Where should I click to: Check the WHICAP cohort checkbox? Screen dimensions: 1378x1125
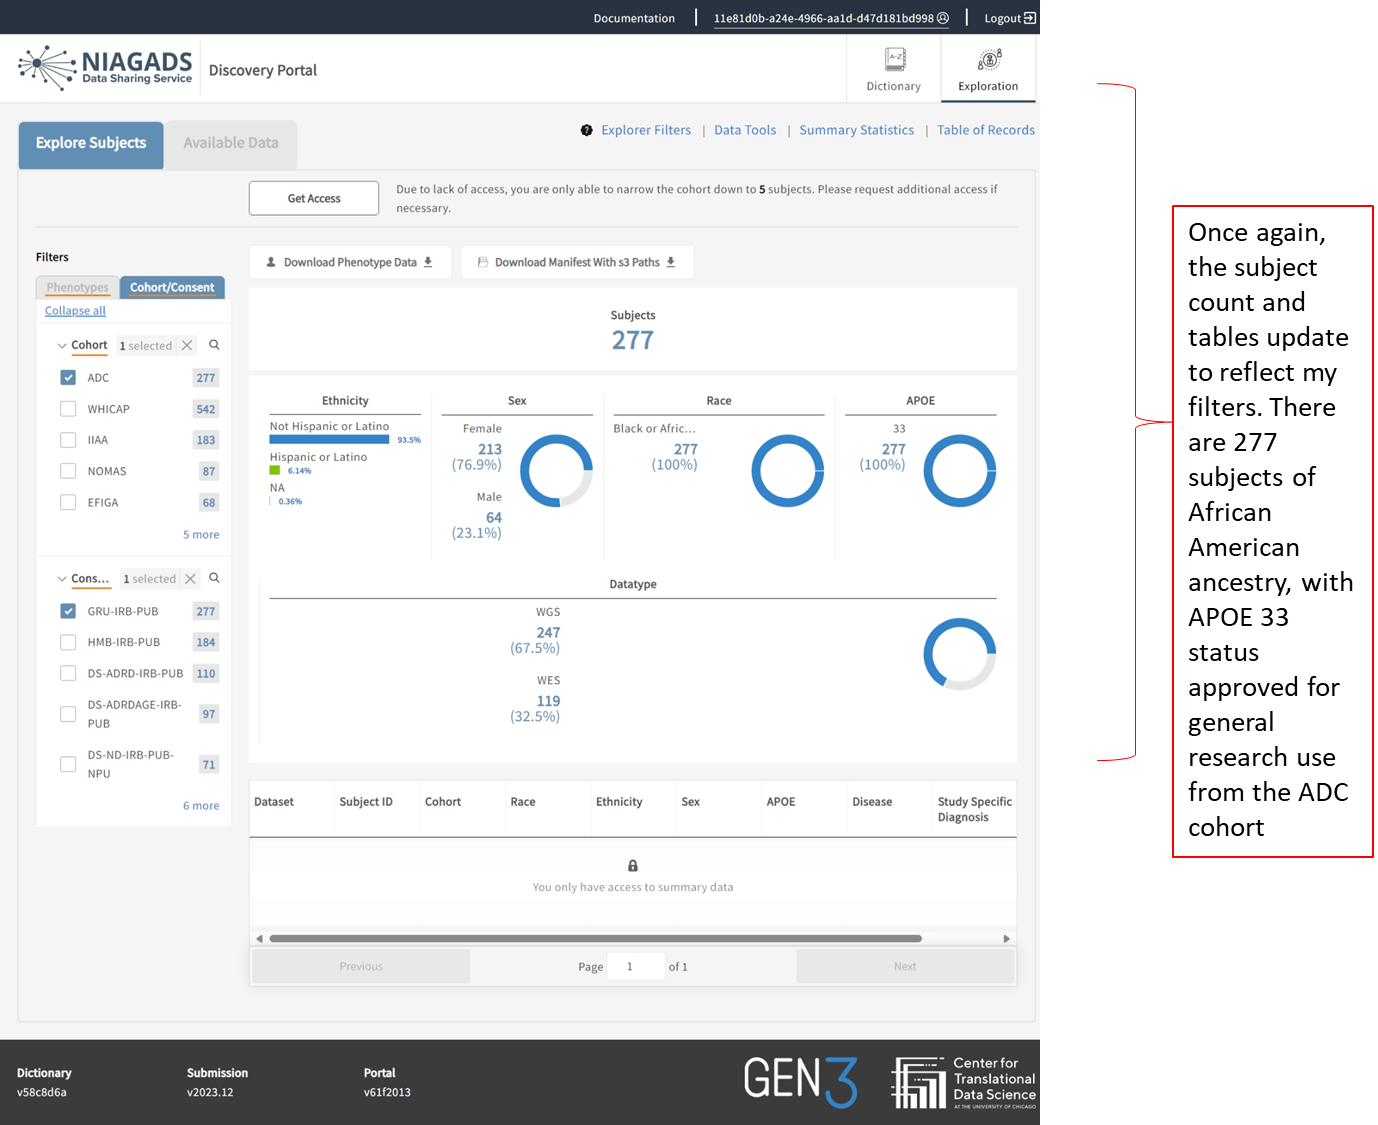tap(68, 409)
